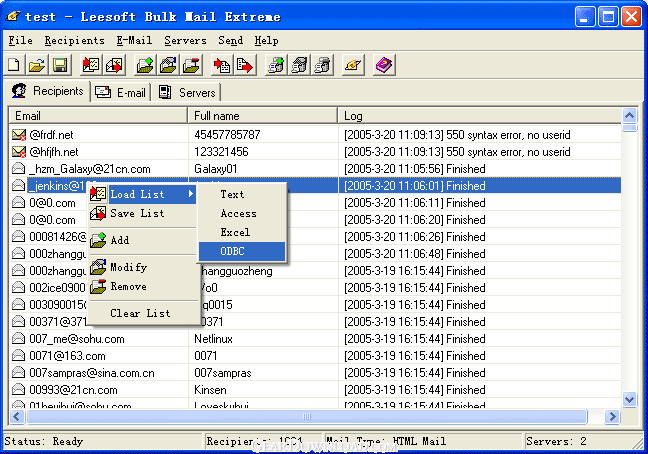648x454 pixels.
Task: Click the Add recipient toolbar icon
Action: coord(145,65)
